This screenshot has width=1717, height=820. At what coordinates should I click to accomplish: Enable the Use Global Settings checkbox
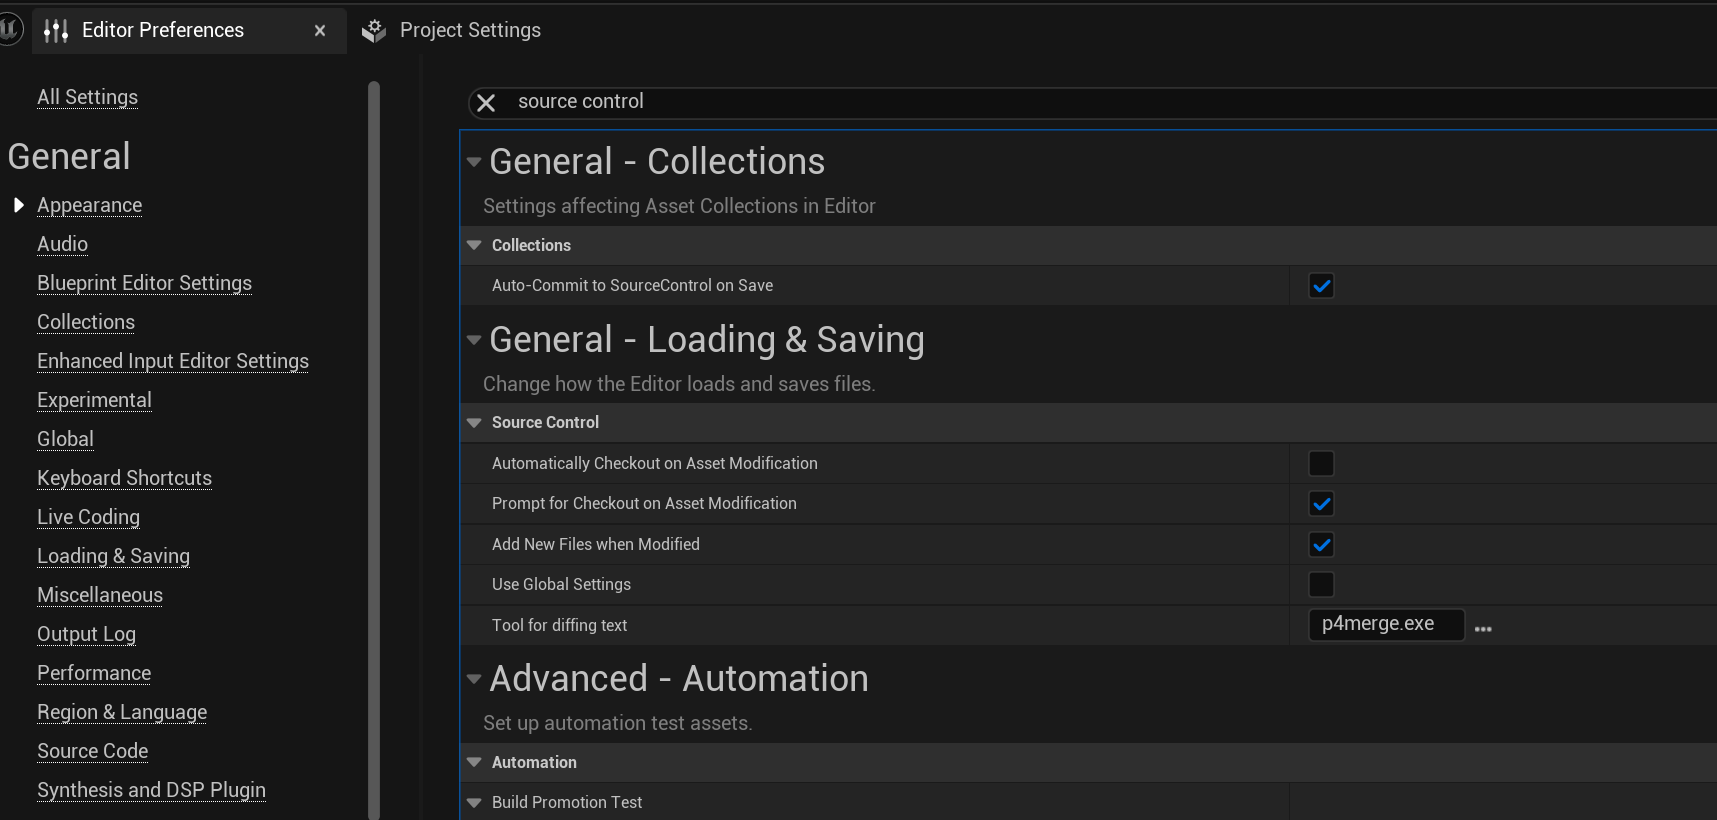(x=1321, y=585)
